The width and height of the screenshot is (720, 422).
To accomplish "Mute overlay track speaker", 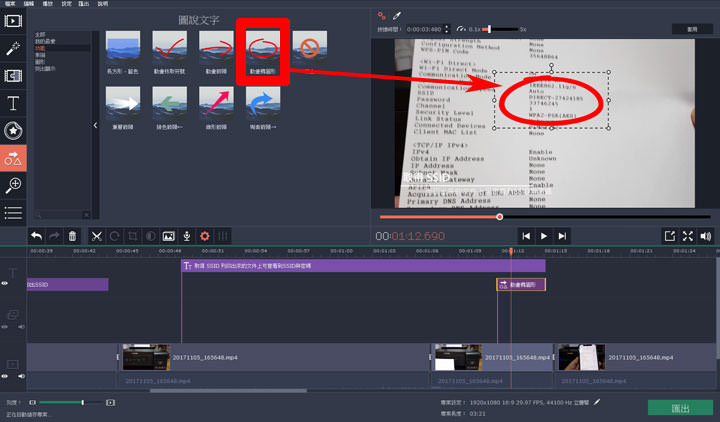I will [x=21, y=327].
